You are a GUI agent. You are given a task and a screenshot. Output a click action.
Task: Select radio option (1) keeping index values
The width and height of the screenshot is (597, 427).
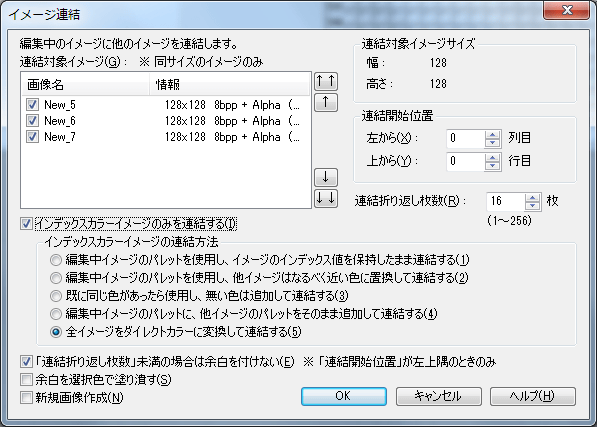point(56,260)
